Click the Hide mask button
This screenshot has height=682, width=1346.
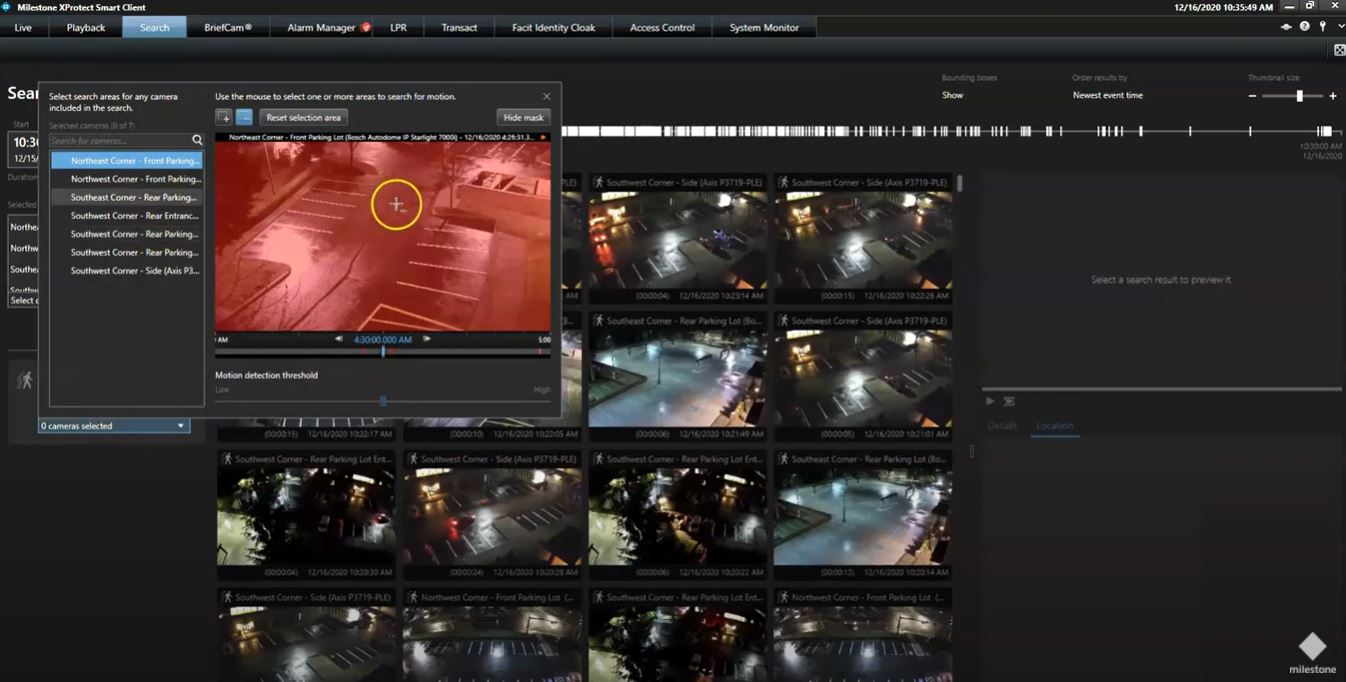(x=523, y=118)
